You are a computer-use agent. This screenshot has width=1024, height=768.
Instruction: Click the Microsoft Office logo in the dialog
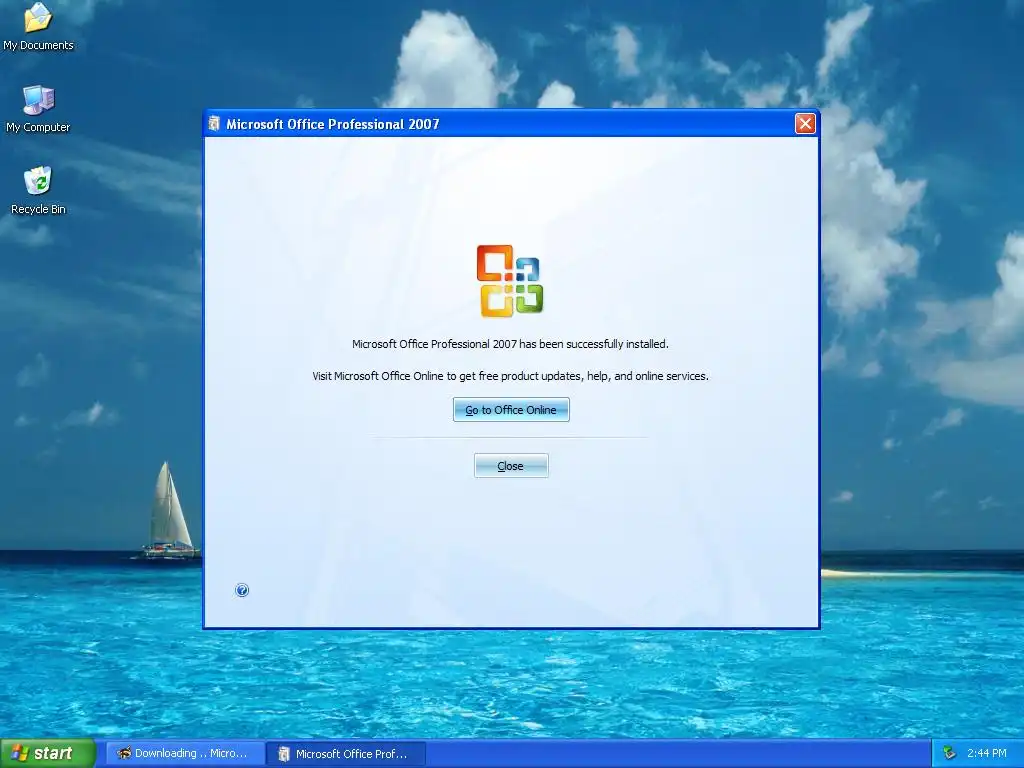pos(510,281)
